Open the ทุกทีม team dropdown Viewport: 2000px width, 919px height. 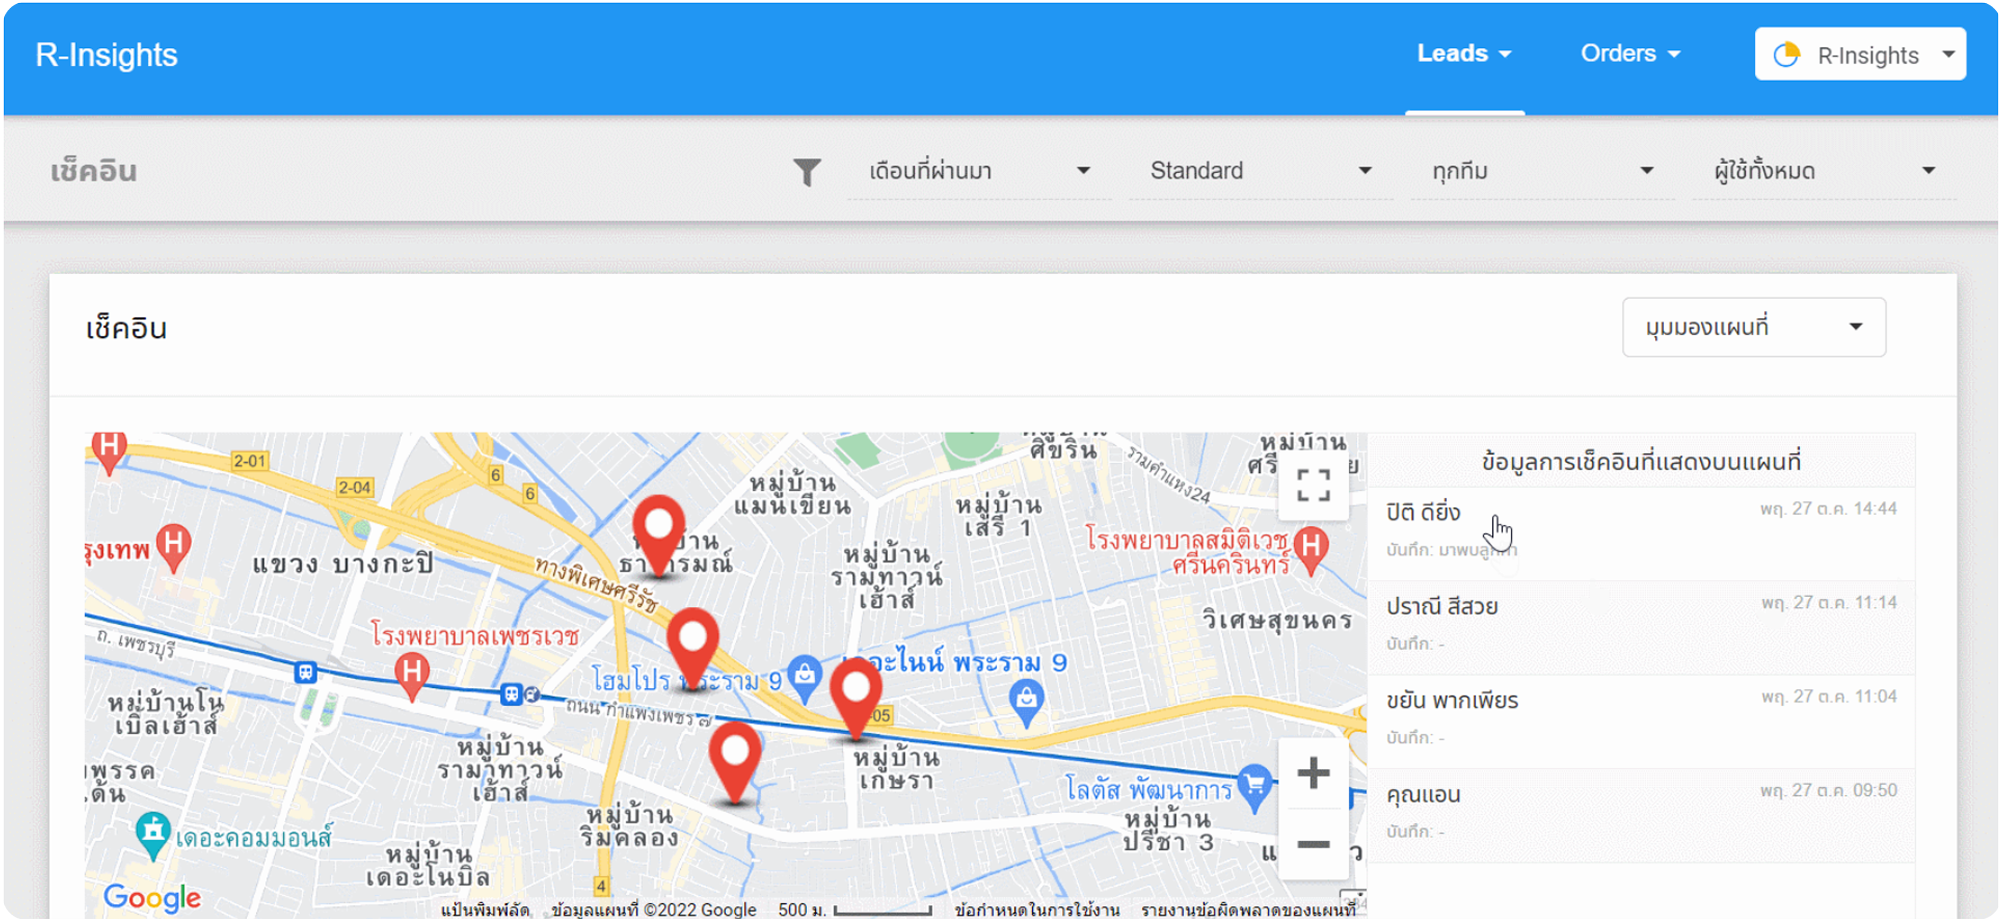[1541, 171]
